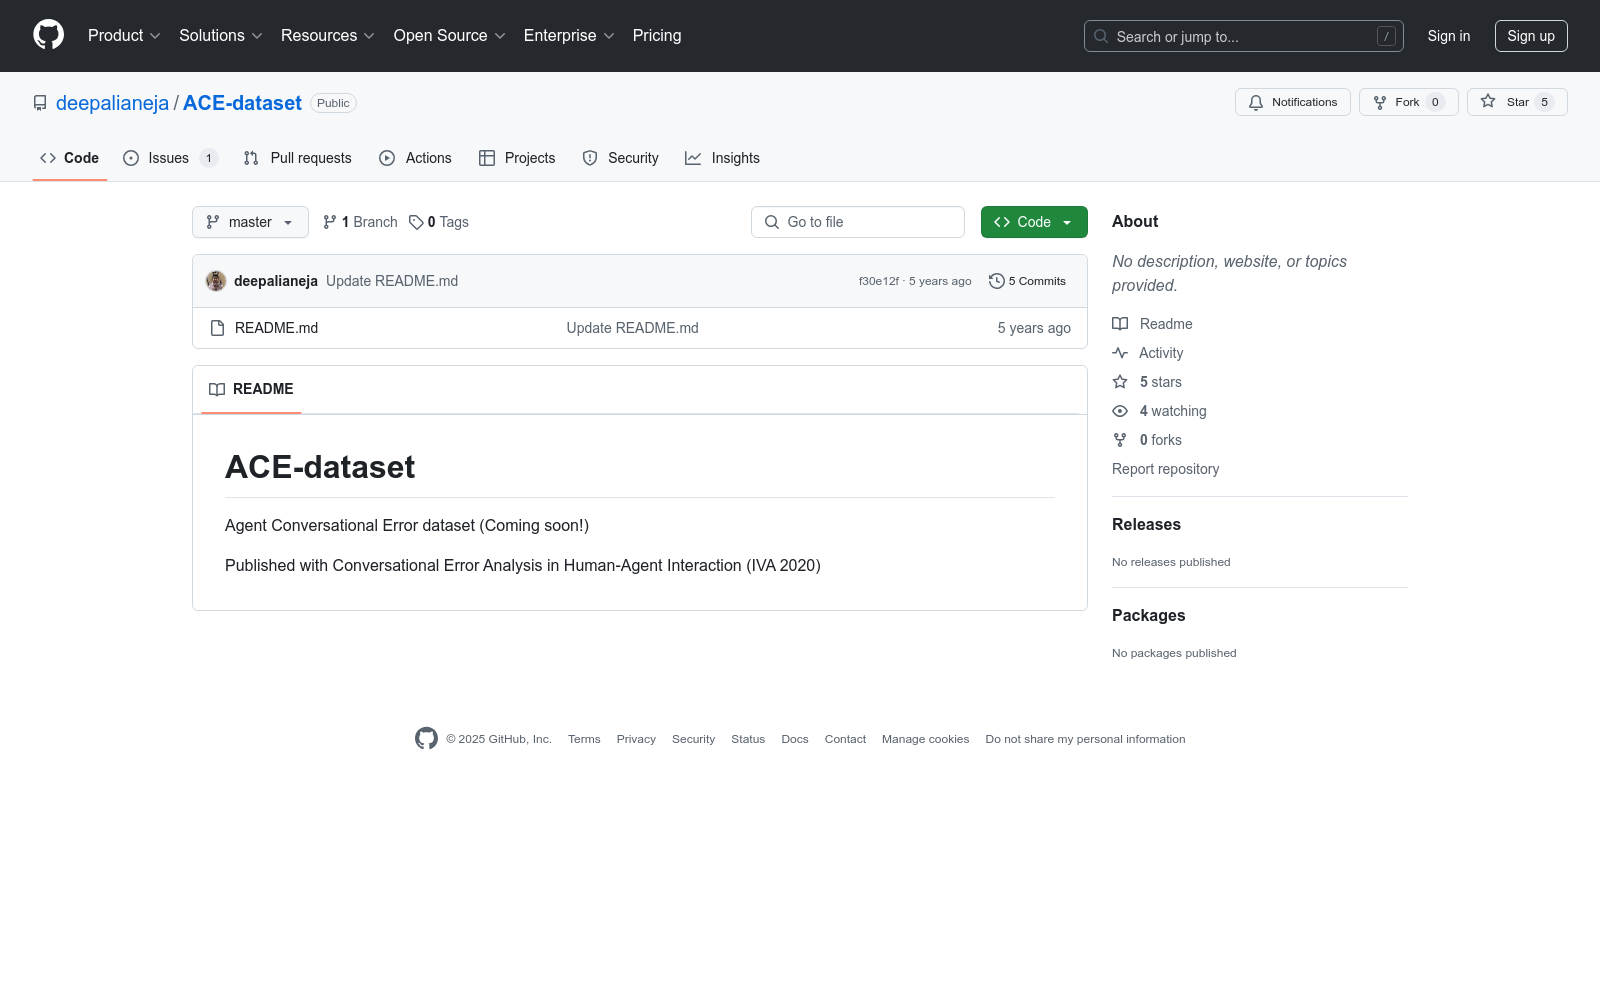Focus the Search or jump to field
Image resolution: width=1600 pixels, height=1000 pixels.
[1244, 36]
